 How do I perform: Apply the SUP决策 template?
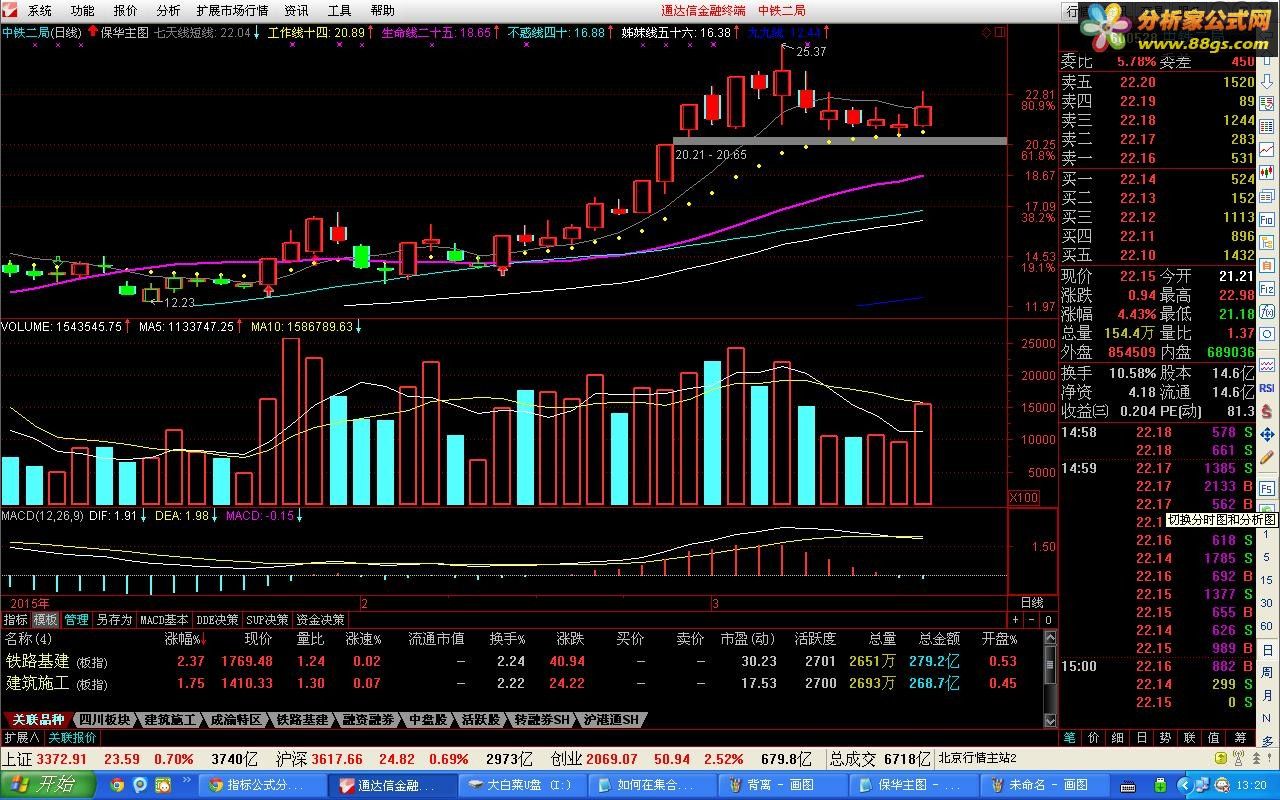pyautogui.click(x=267, y=620)
